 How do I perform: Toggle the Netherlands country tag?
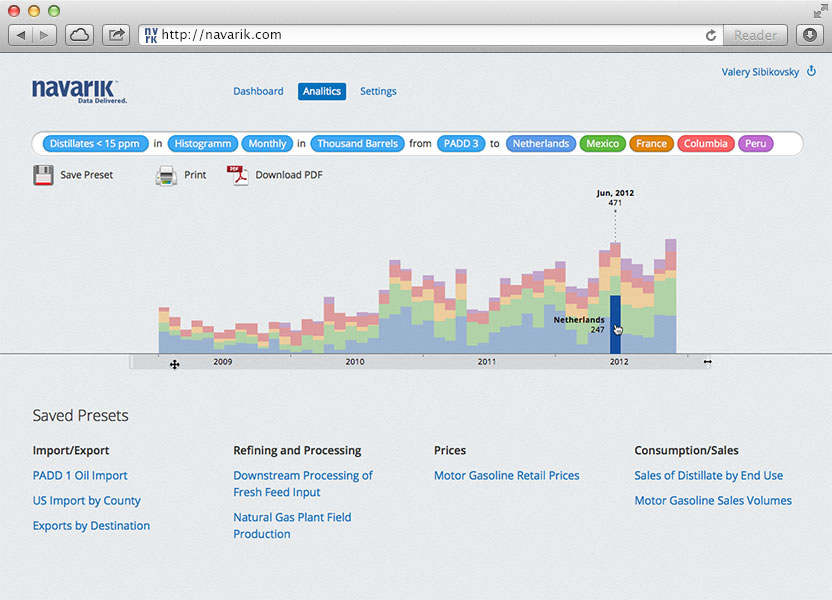pyautogui.click(x=540, y=144)
